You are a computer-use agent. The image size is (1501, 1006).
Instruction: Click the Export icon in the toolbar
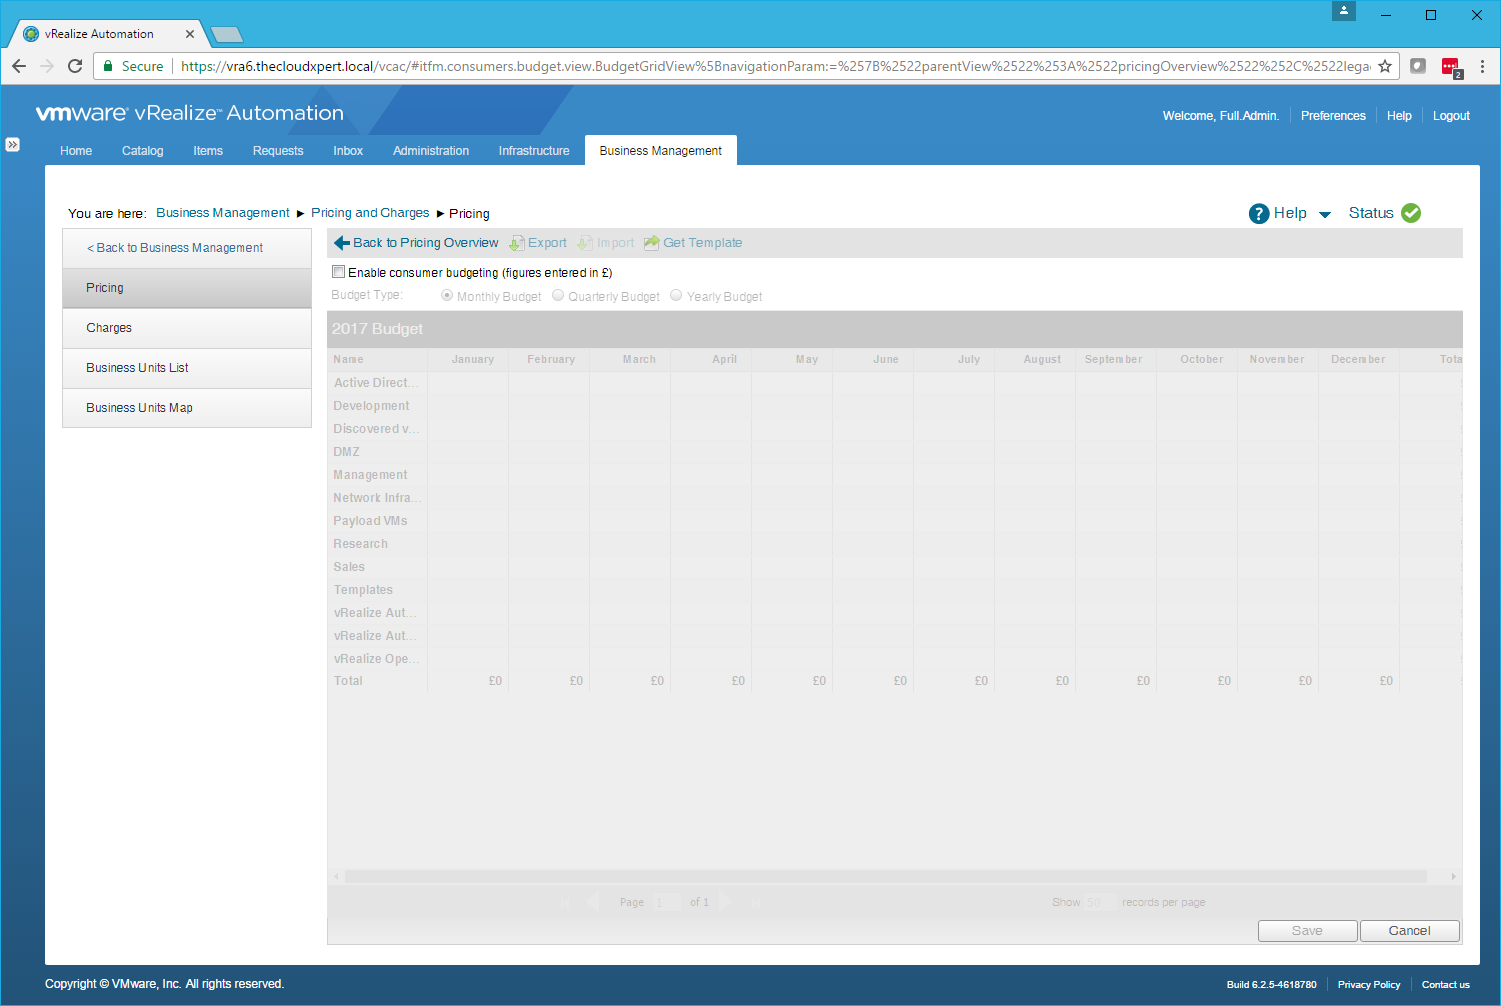click(x=516, y=243)
